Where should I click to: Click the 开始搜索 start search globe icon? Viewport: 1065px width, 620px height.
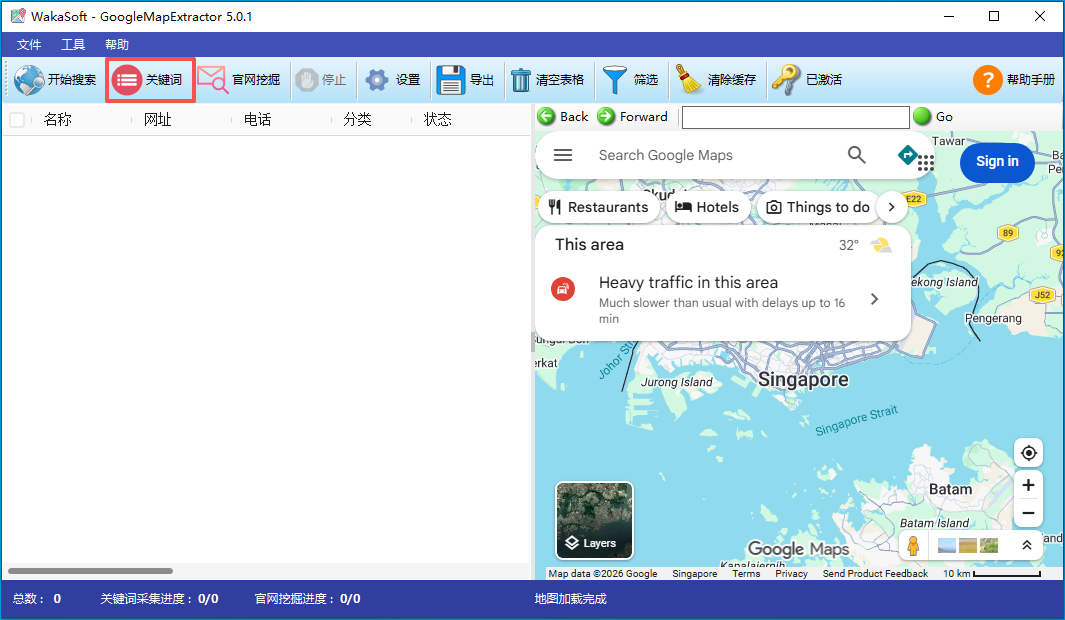point(29,79)
